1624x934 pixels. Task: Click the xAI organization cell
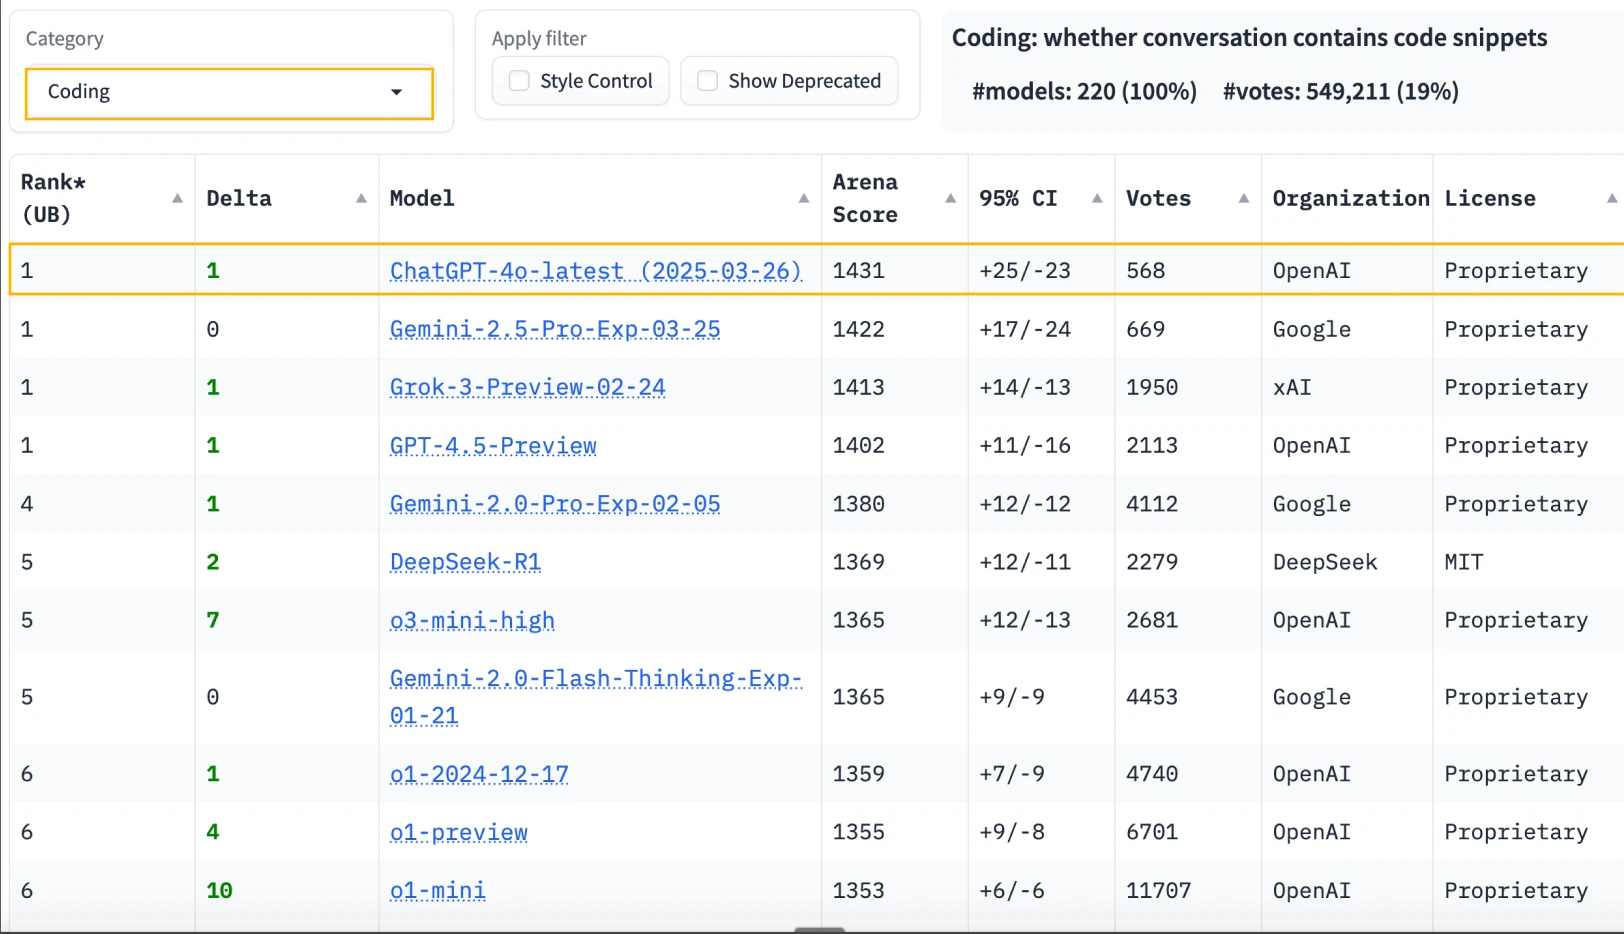pyautogui.click(x=1292, y=387)
